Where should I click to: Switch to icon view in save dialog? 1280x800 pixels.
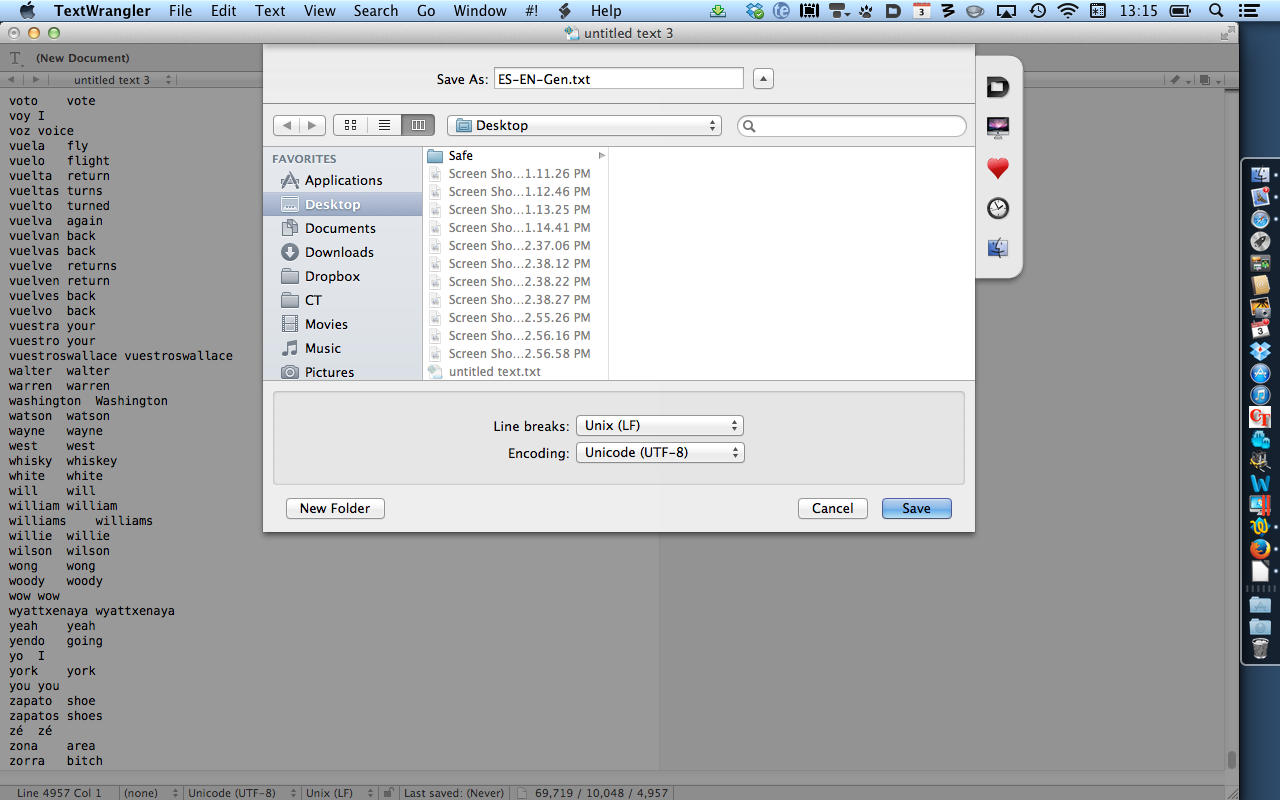(x=350, y=125)
